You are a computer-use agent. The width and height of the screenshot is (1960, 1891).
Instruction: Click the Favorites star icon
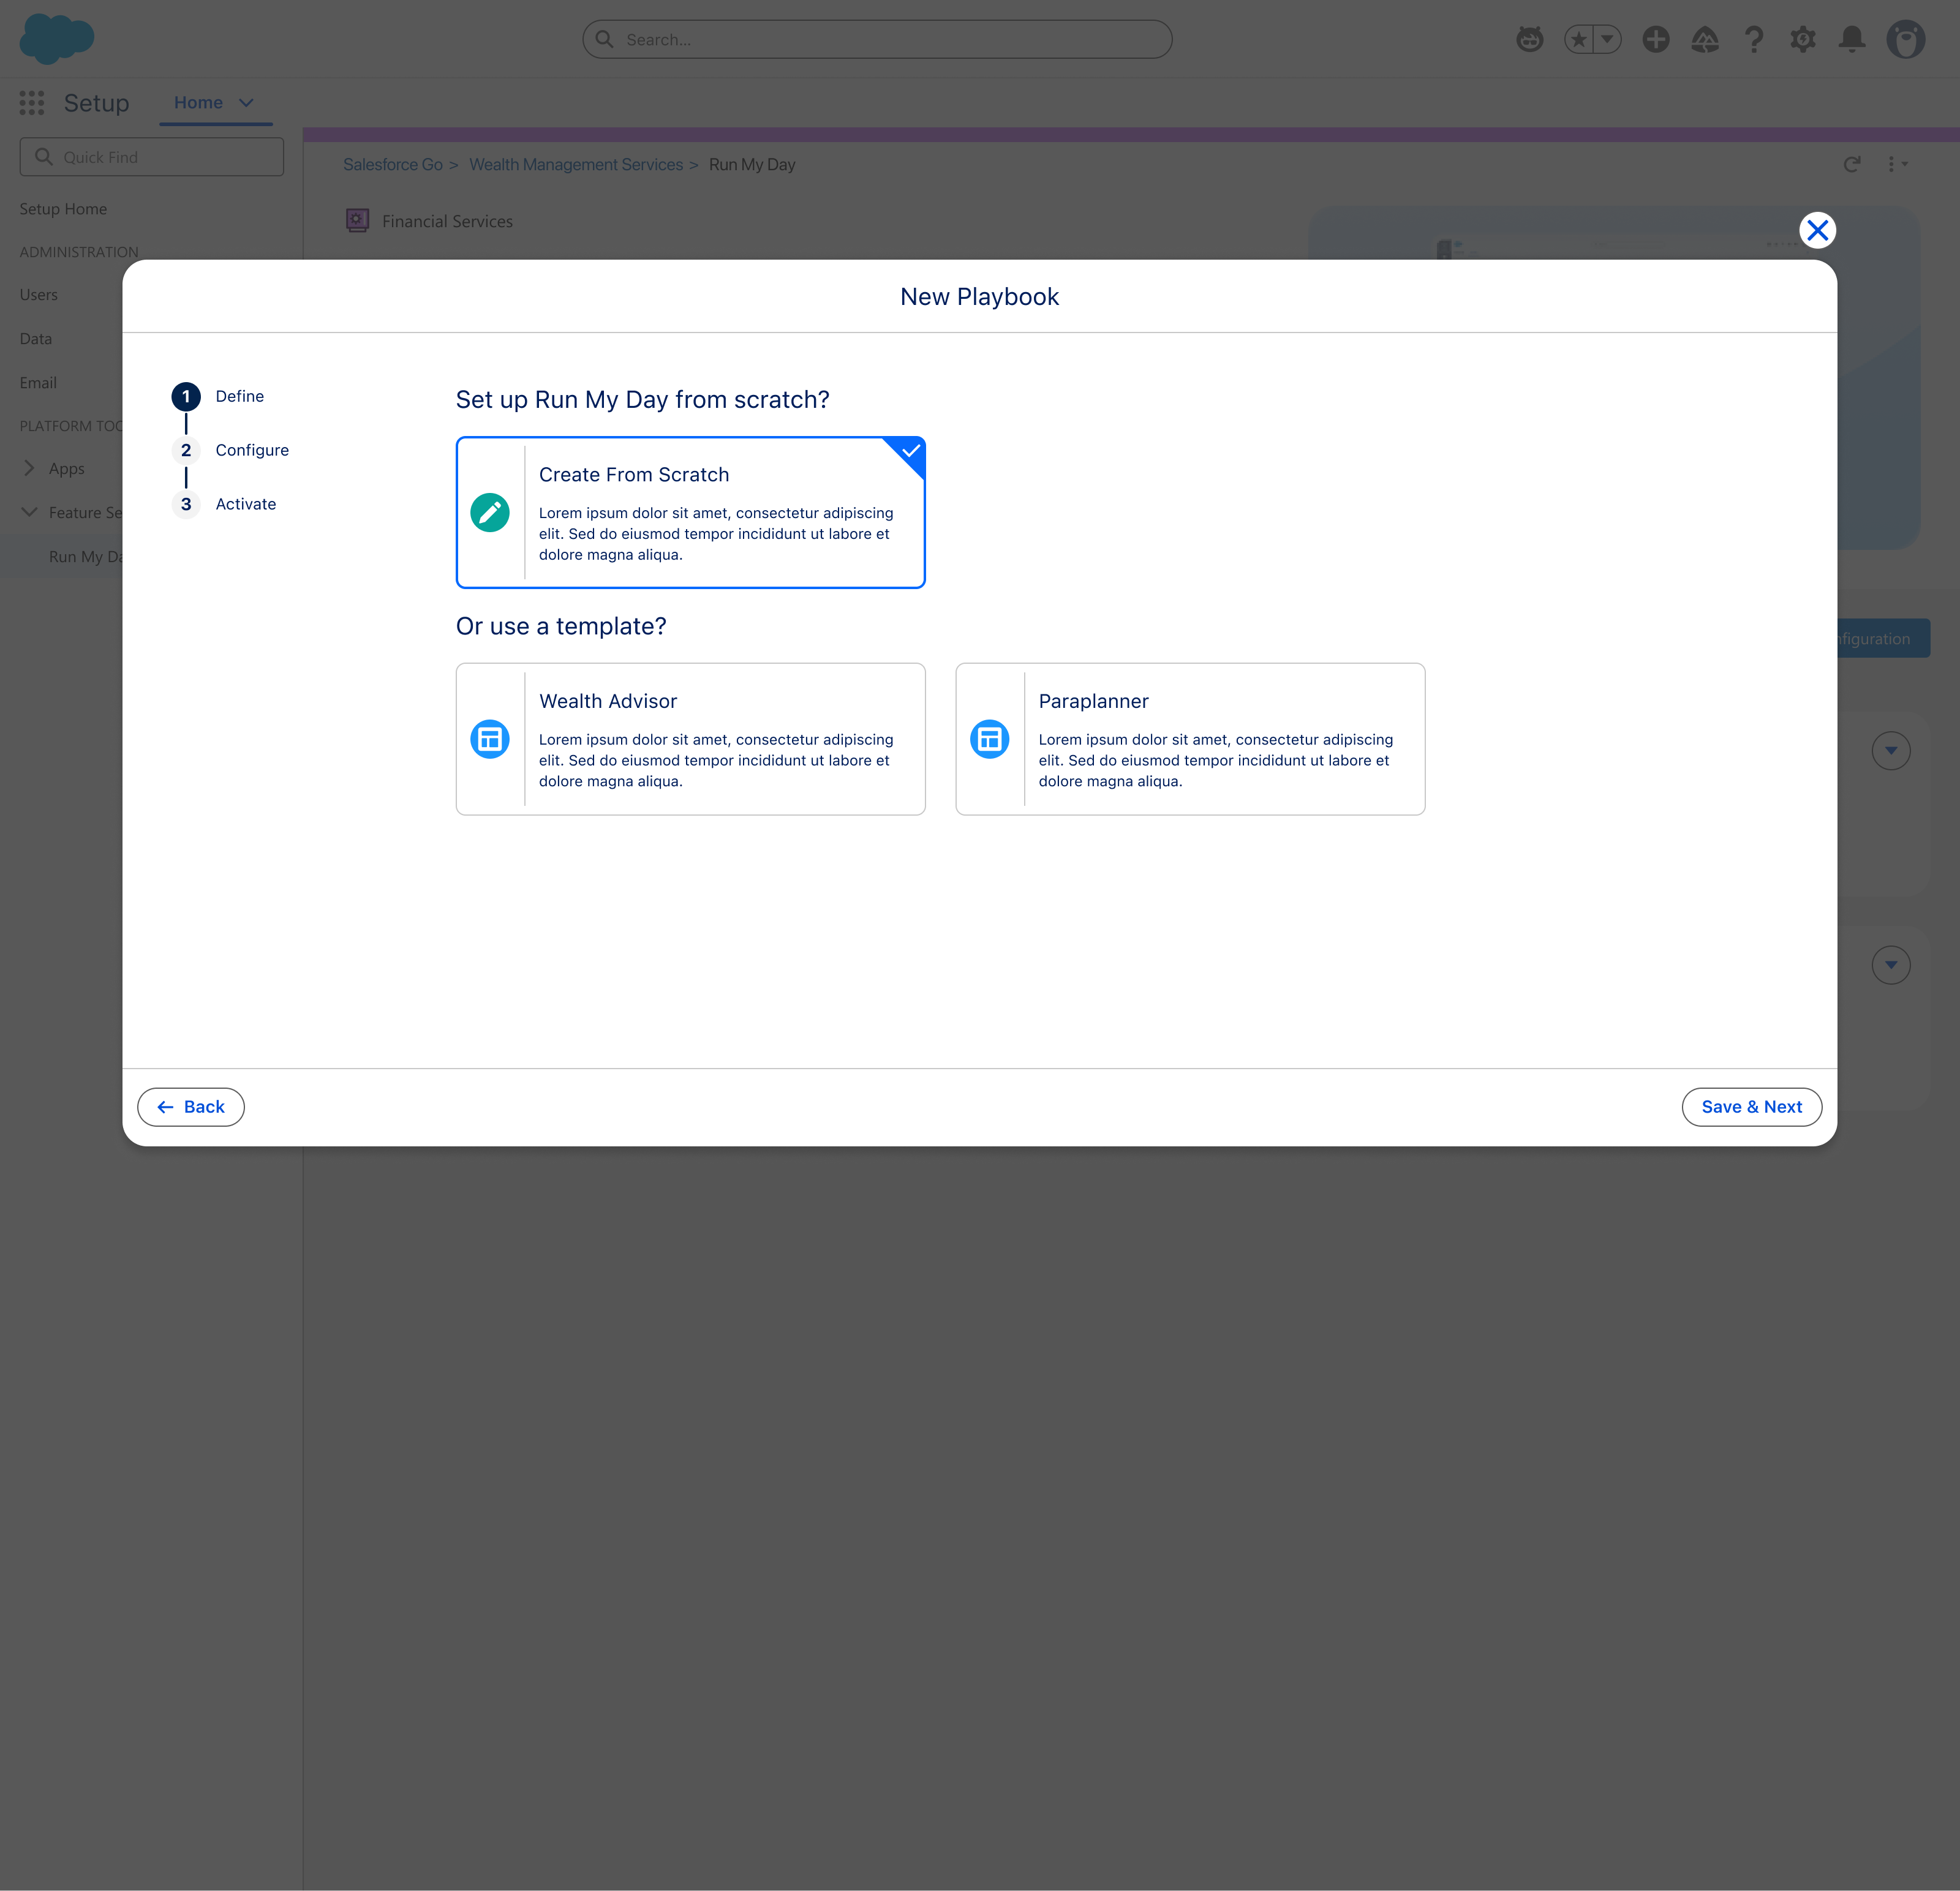click(1579, 40)
